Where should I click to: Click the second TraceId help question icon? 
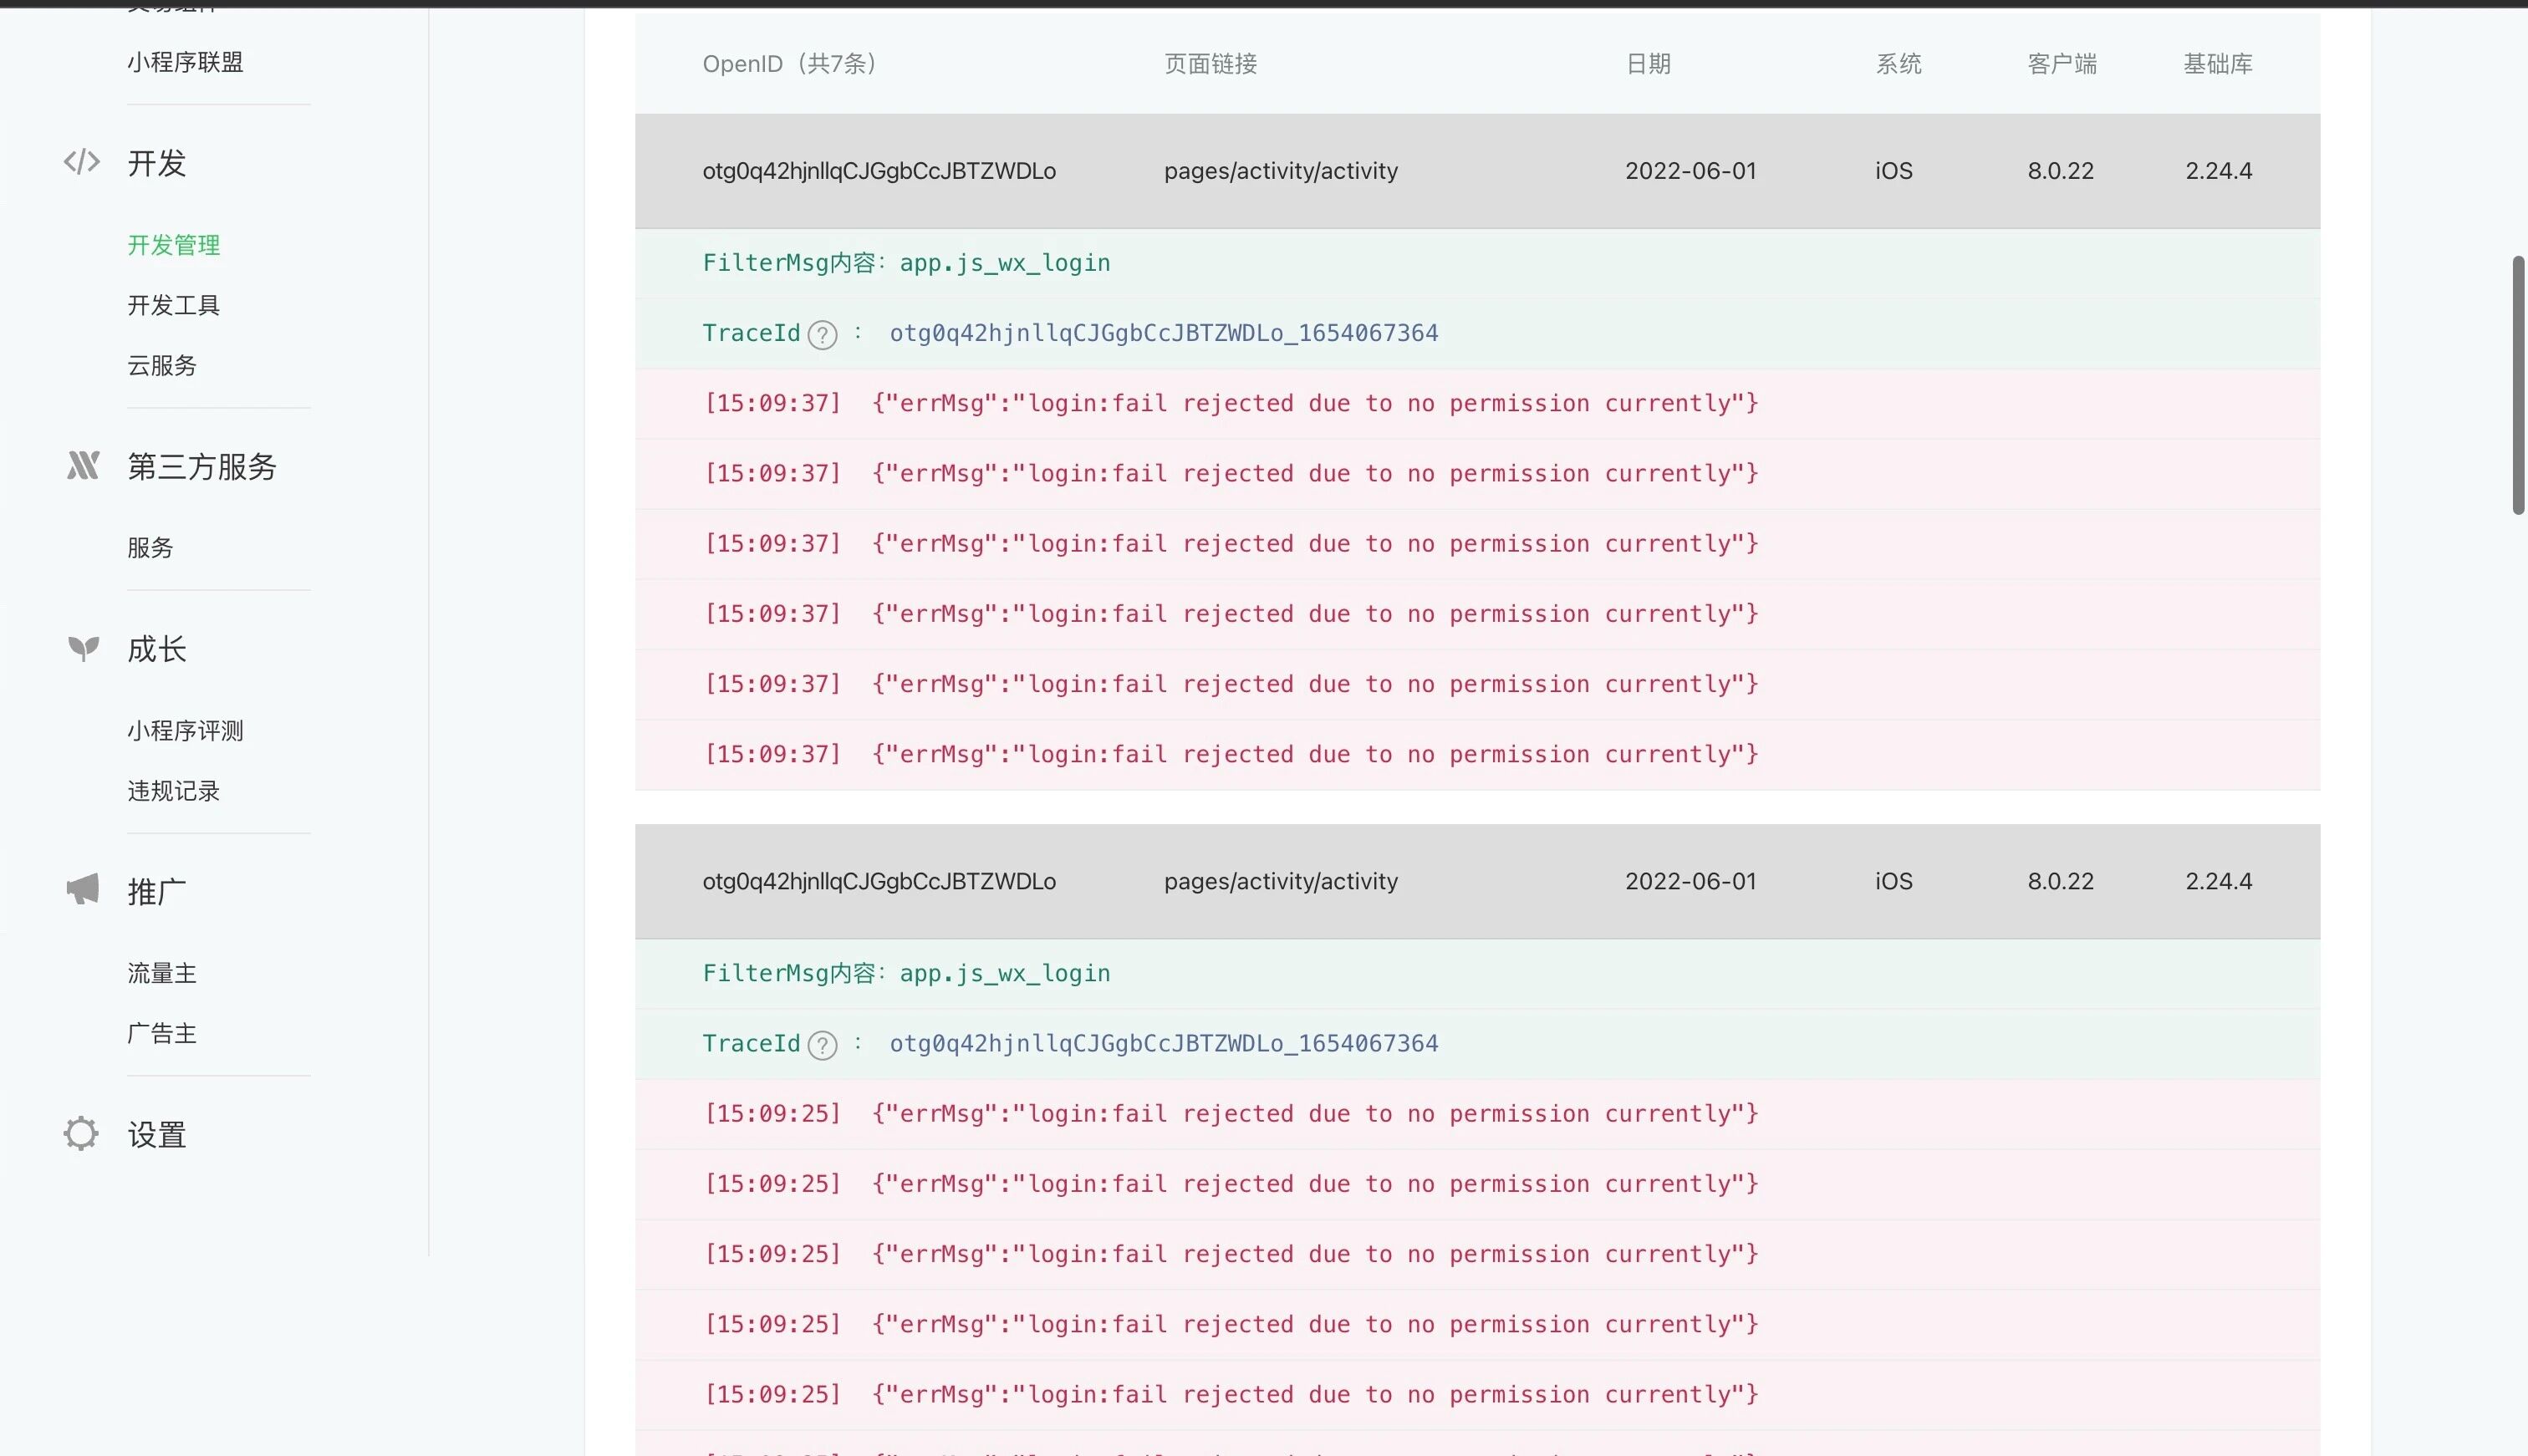click(x=822, y=1045)
